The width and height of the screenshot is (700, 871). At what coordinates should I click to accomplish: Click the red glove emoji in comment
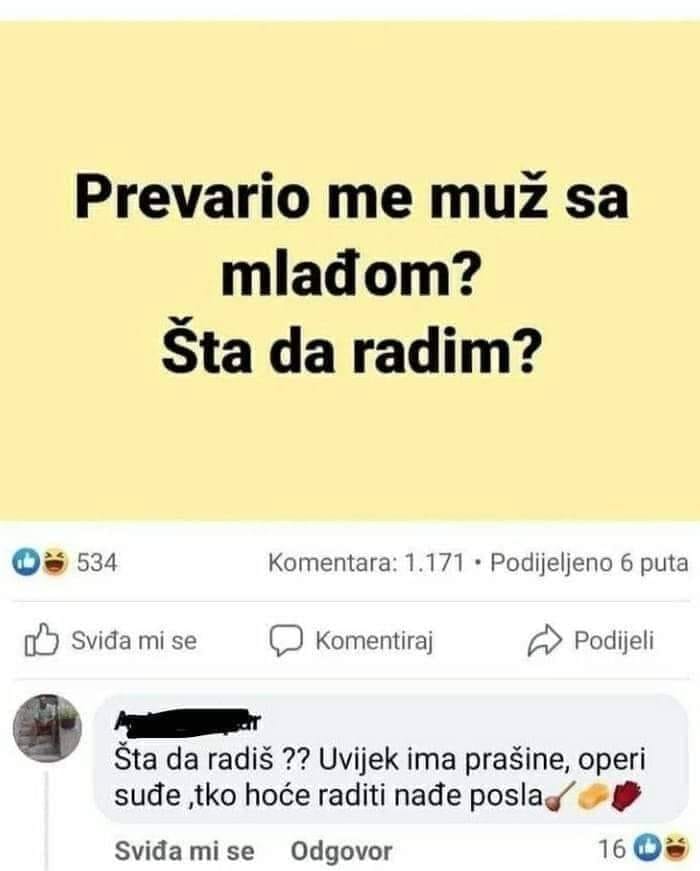click(x=627, y=795)
